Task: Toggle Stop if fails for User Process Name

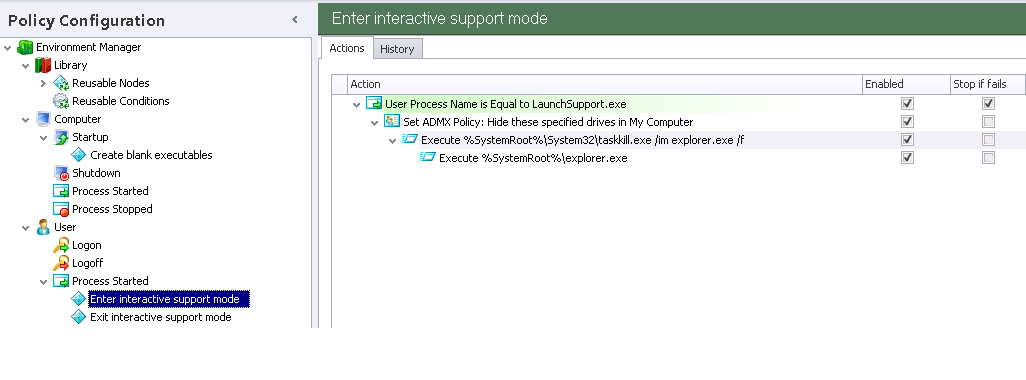Action: coord(988,103)
